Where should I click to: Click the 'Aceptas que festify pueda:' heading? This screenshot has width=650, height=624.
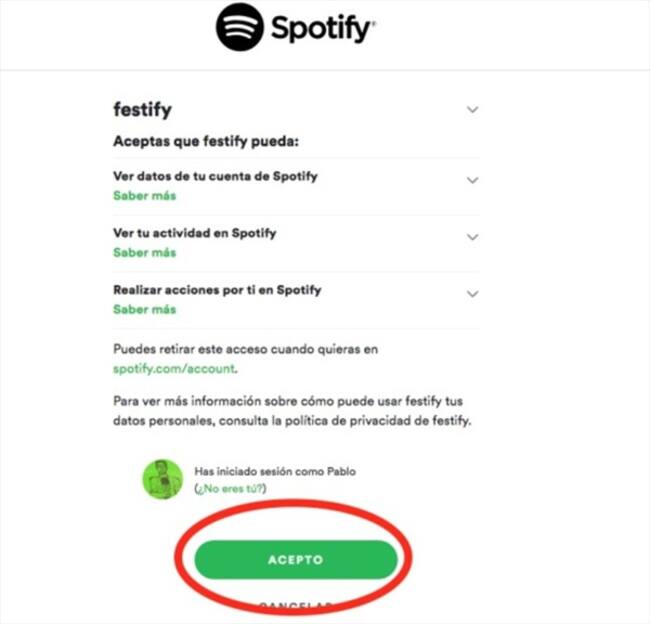pos(207,141)
